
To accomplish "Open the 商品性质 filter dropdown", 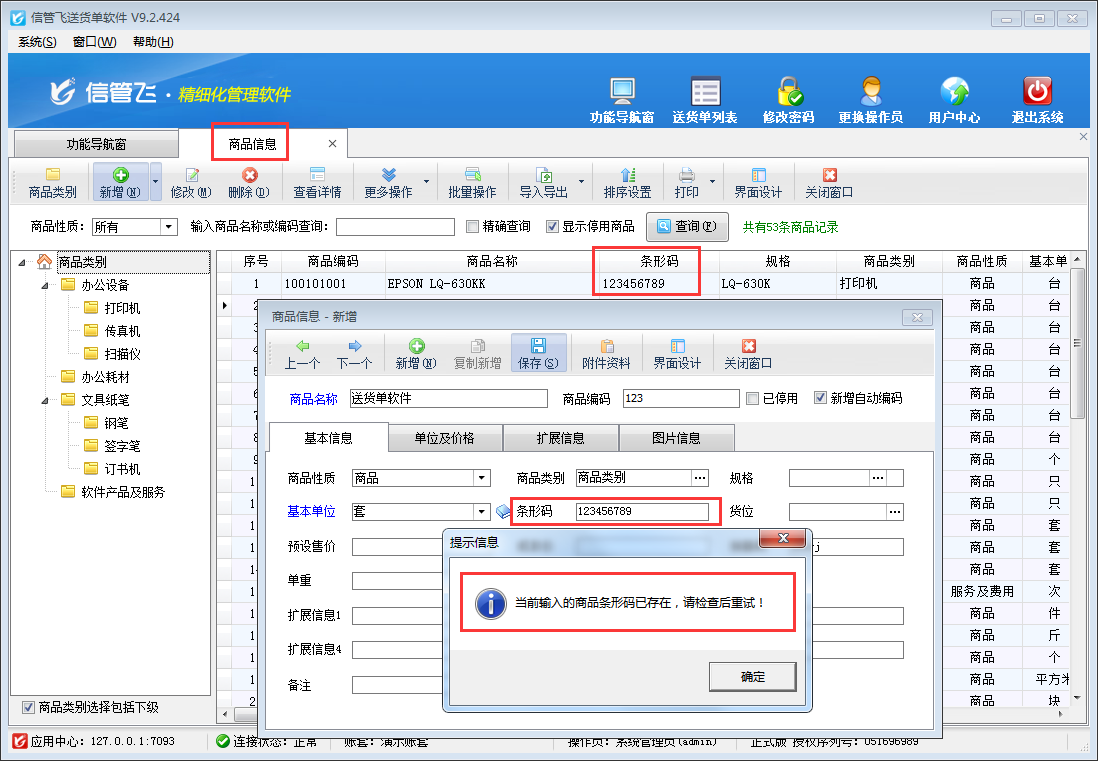I will 168,227.
